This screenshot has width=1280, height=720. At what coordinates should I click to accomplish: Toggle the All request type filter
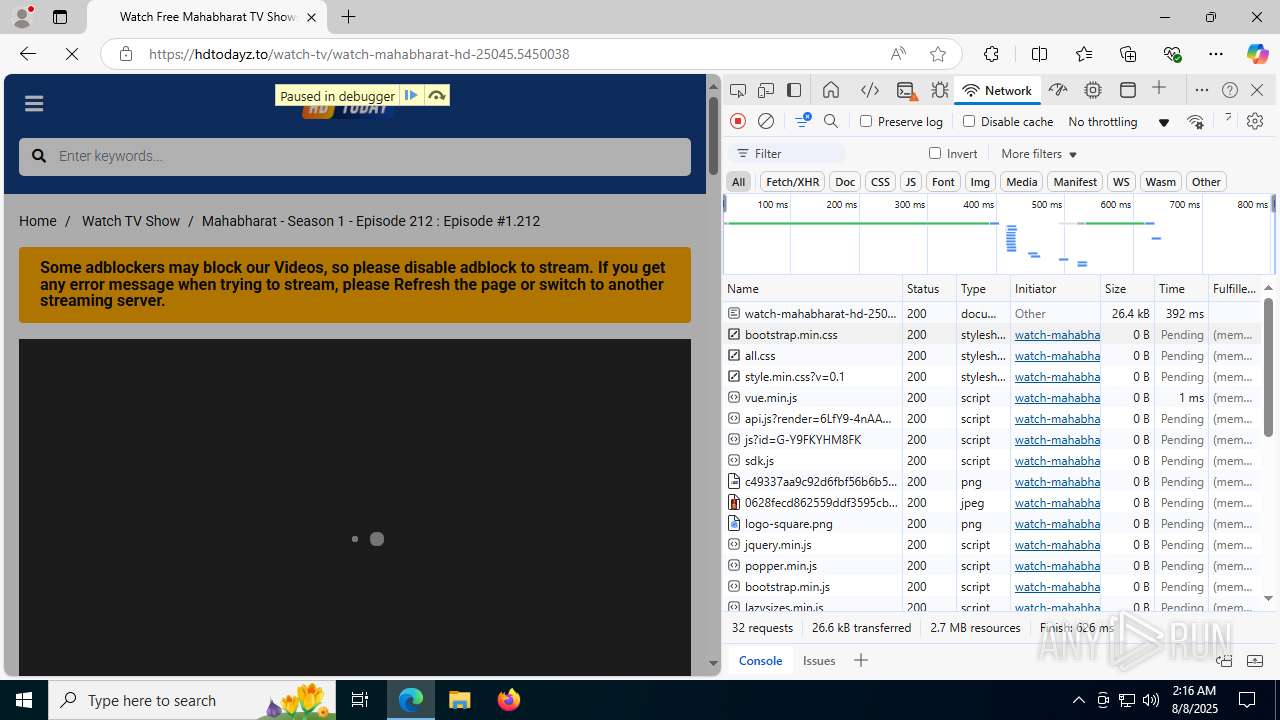click(x=738, y=182)
